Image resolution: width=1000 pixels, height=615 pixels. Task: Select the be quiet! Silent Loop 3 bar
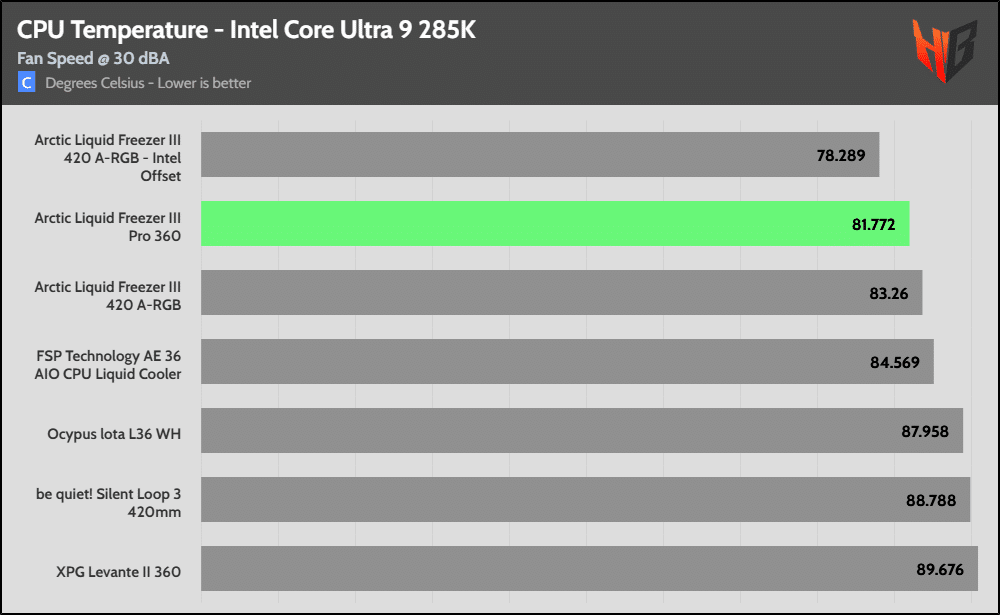[x=585, y=499]
